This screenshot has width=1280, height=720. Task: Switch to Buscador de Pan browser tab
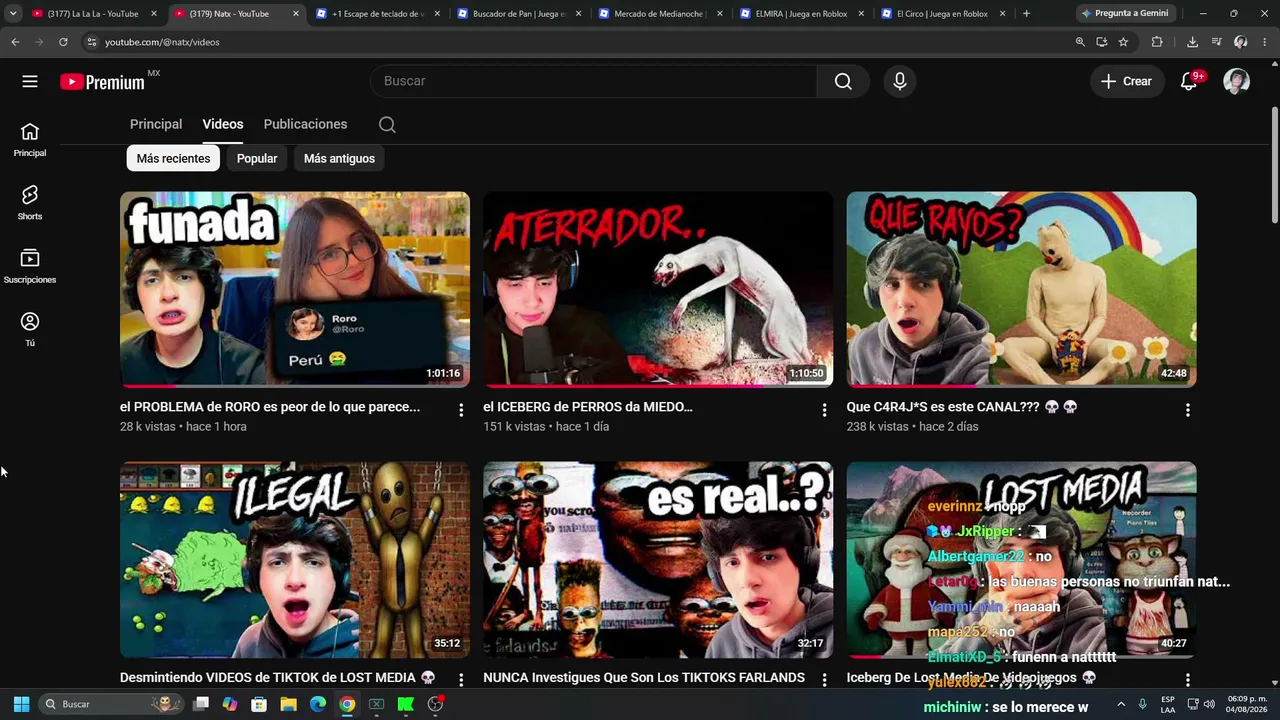(519, 14)
